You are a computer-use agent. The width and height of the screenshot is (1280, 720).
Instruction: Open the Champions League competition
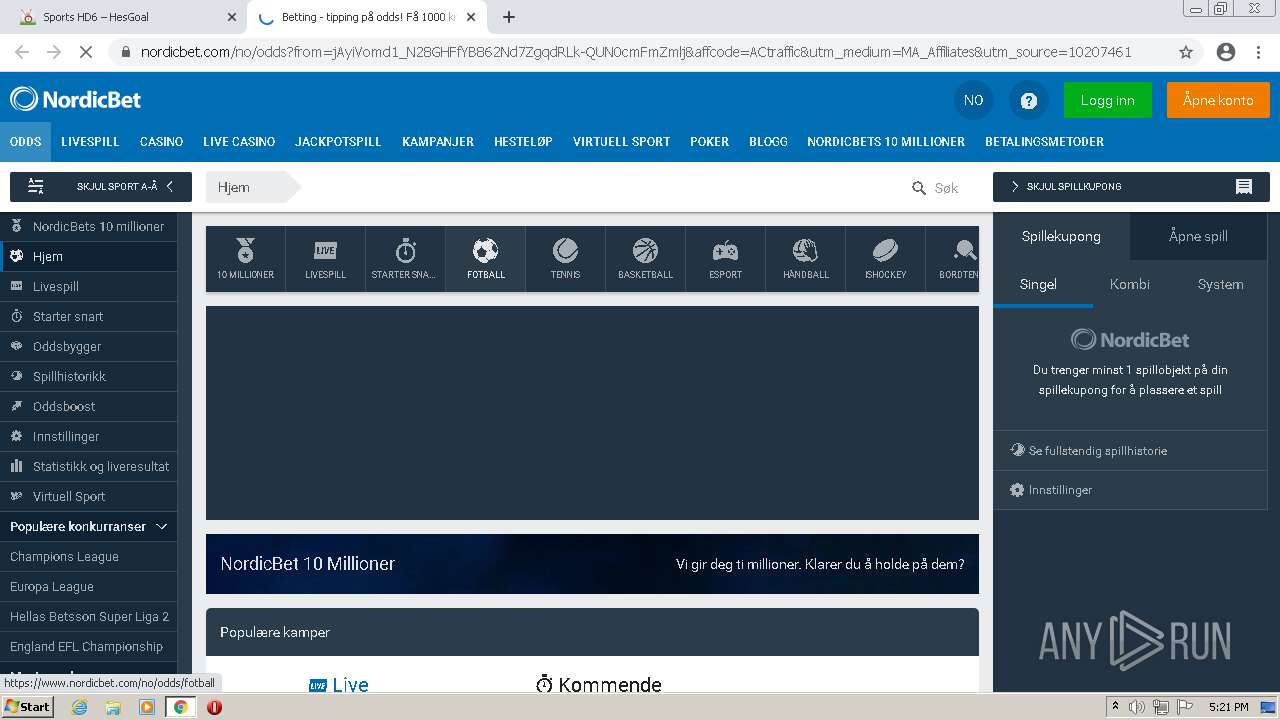88,557
